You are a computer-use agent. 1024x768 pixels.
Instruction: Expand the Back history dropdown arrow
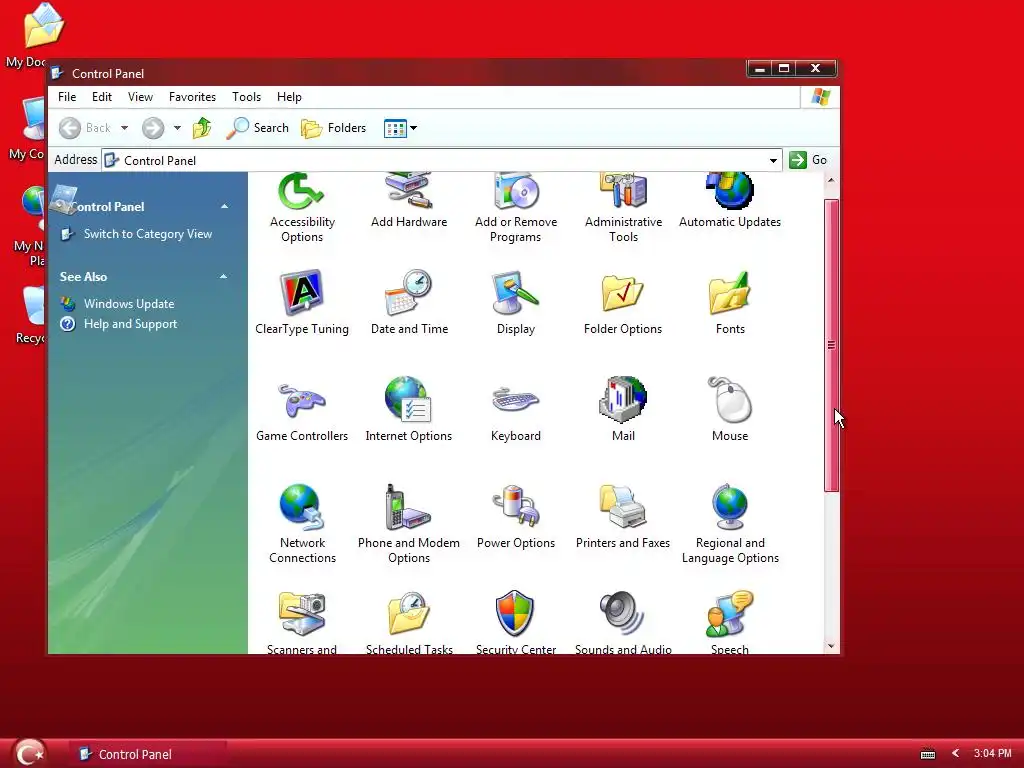pyautogui.click(x=124, y=128)
